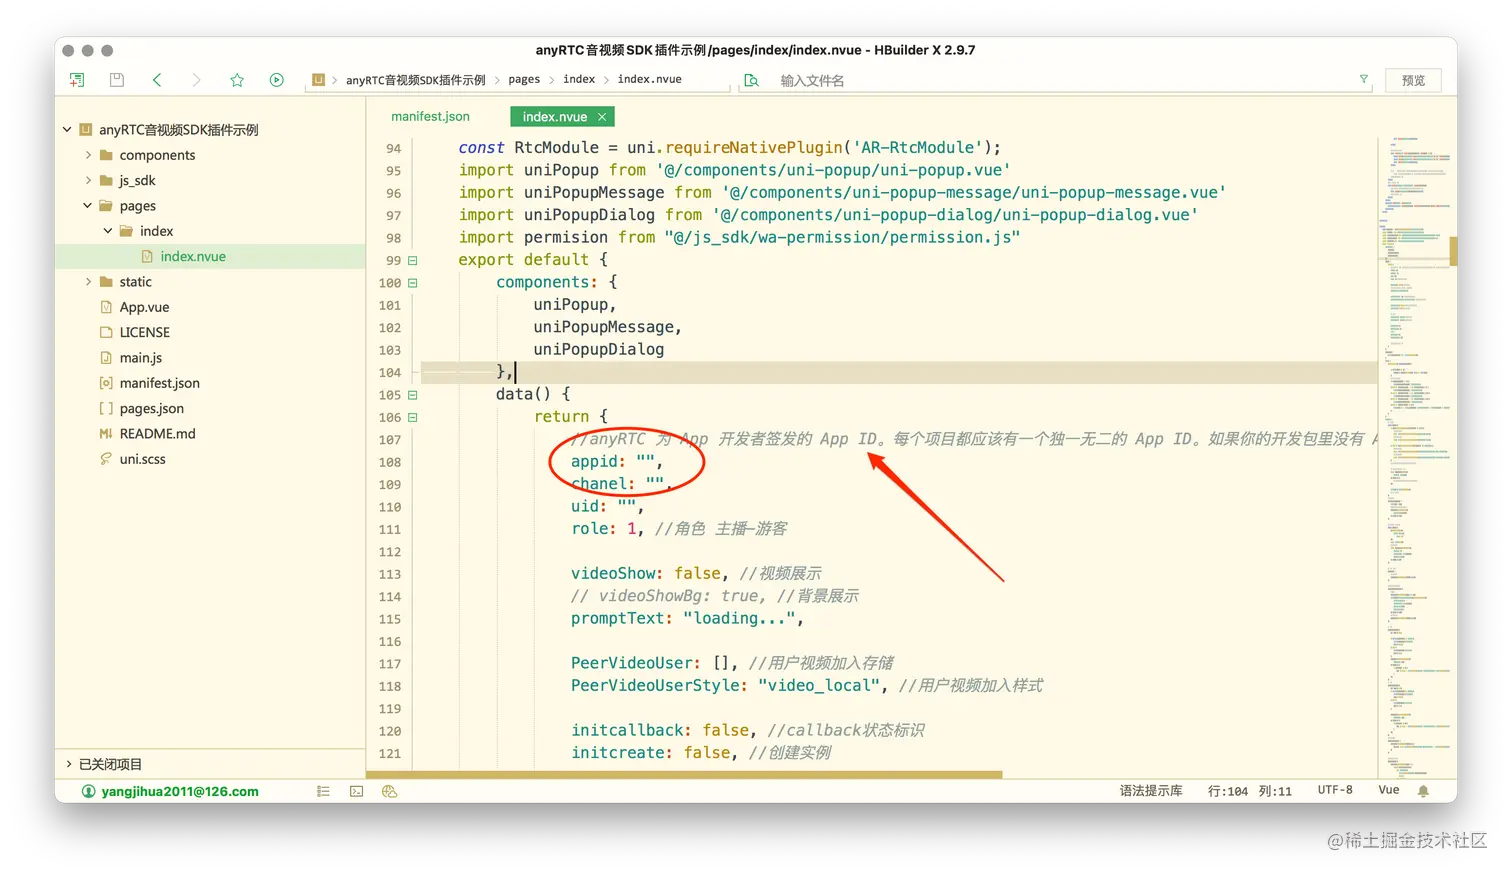Fold code at line 99
Image resolution: width=1512 pixels, height=875 pixels.
point(412,260)
